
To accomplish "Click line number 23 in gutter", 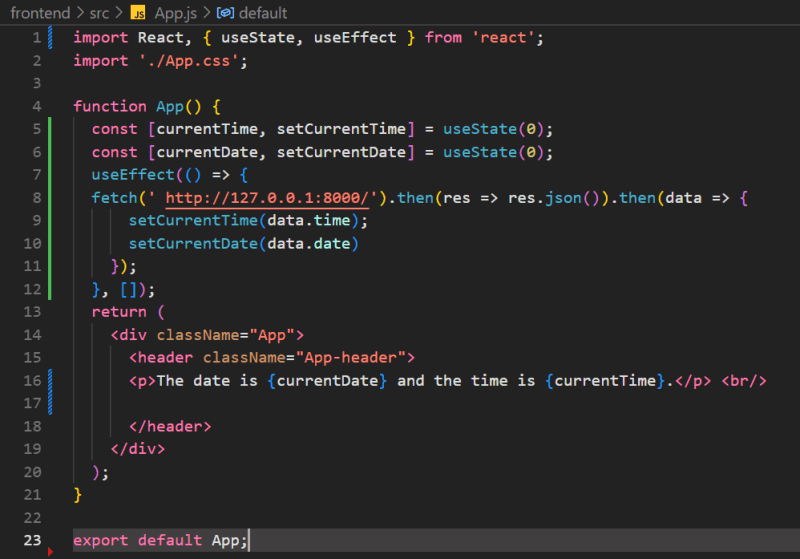I will click(x=32, y=540).
